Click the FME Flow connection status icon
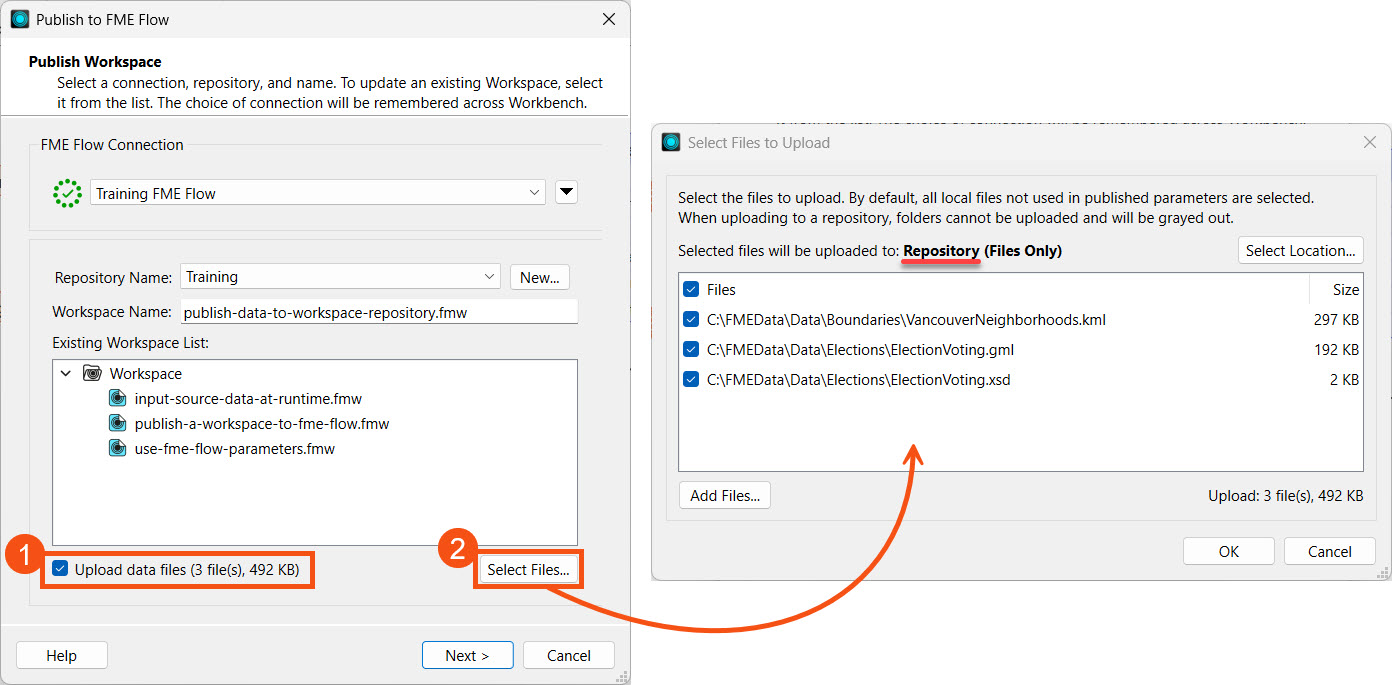1392x685 pixels. pyautogui.click(x=67, y=193)
